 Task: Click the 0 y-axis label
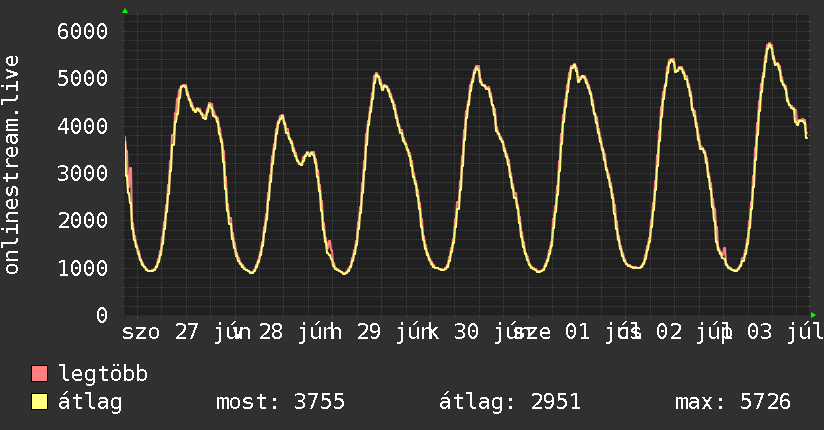[x=102, y=315]
